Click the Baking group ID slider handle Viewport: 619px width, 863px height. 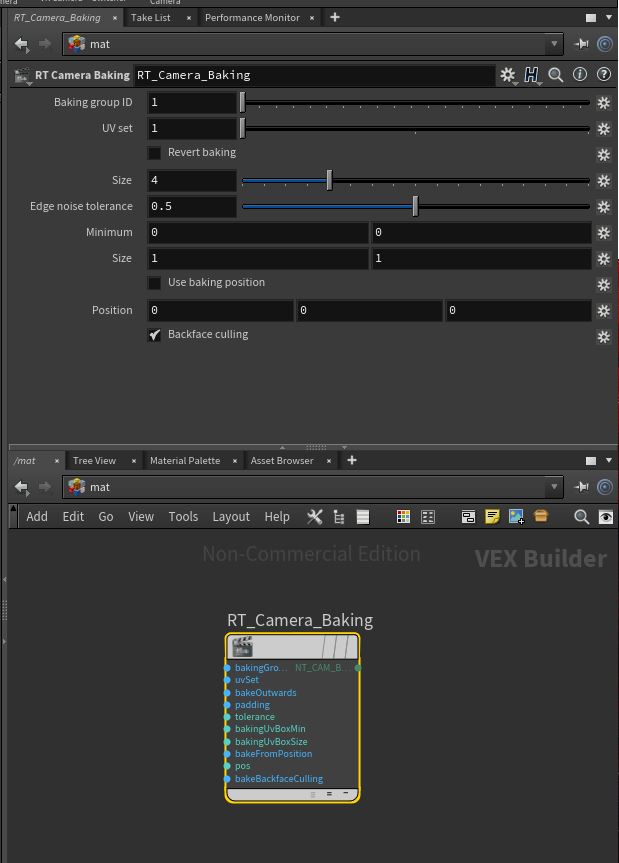pyautogui.click(x=242, y=103)
